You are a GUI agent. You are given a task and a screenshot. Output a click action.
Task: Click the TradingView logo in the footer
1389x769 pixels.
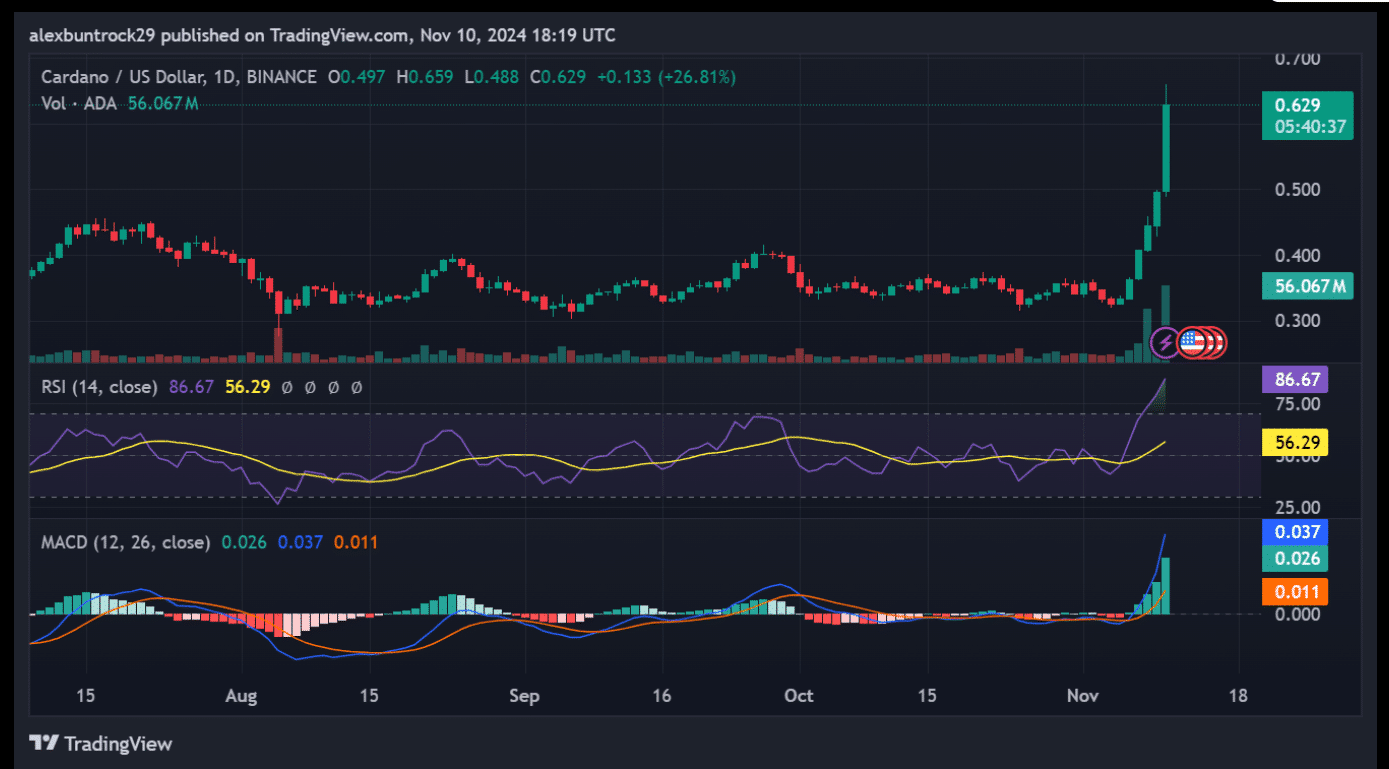coord(101,744)
